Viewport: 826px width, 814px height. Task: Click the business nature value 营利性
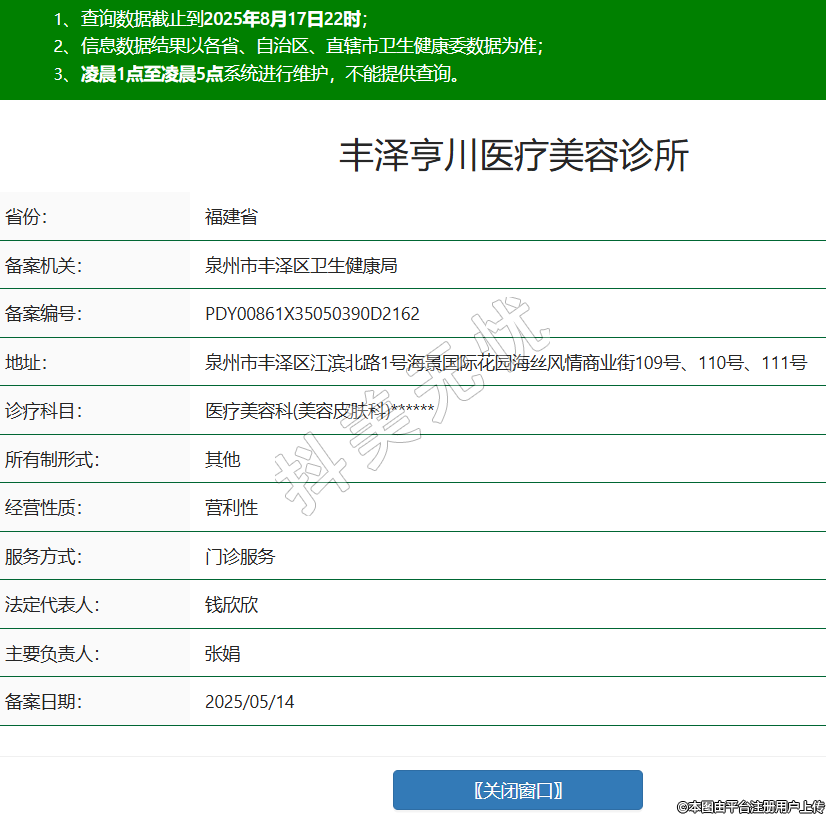click(231, 508)
